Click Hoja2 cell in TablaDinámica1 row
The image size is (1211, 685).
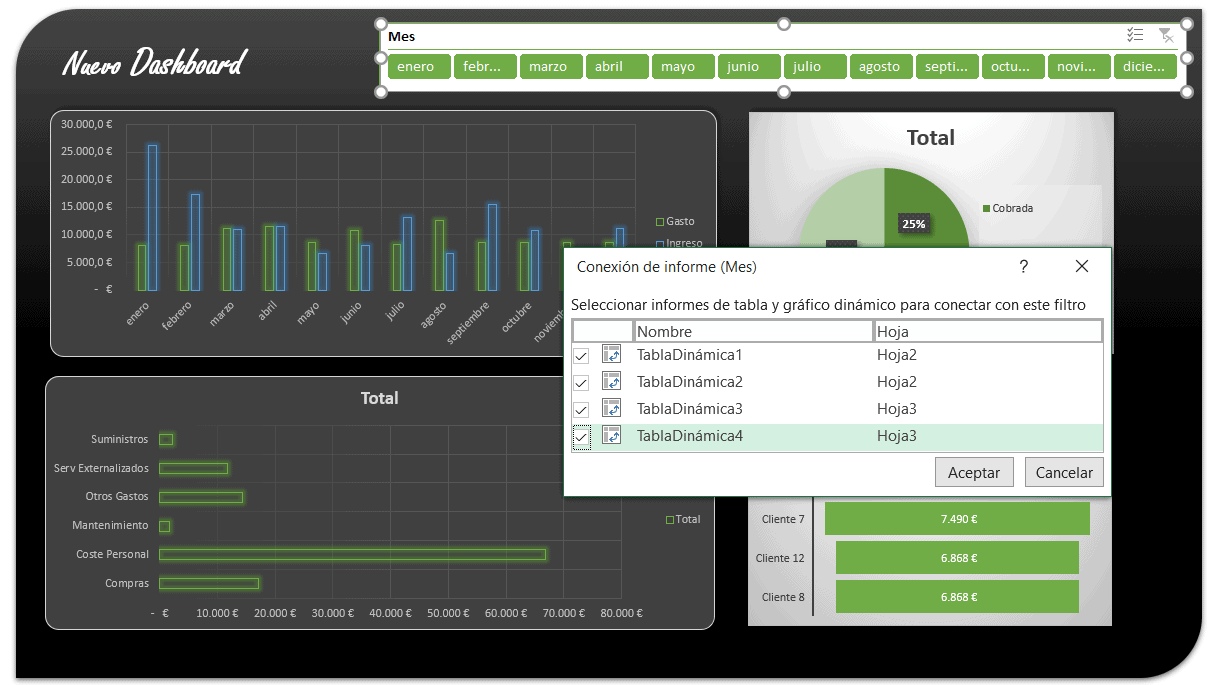[897, 354]
